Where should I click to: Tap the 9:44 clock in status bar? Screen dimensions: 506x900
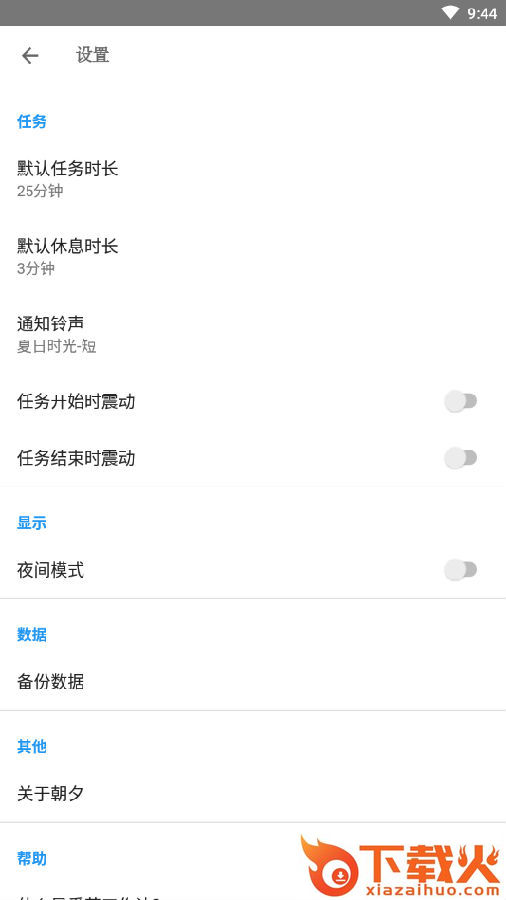[482, 13]
